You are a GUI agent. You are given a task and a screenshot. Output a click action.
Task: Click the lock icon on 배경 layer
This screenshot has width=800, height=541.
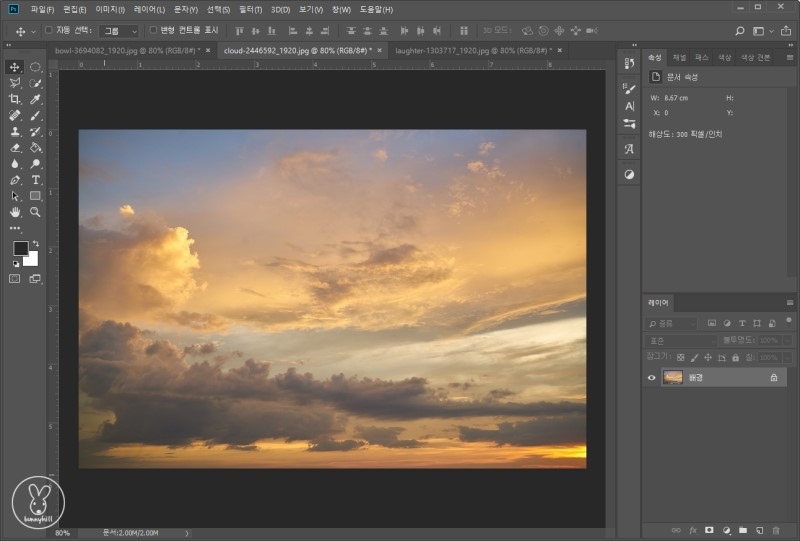(773, 377)
